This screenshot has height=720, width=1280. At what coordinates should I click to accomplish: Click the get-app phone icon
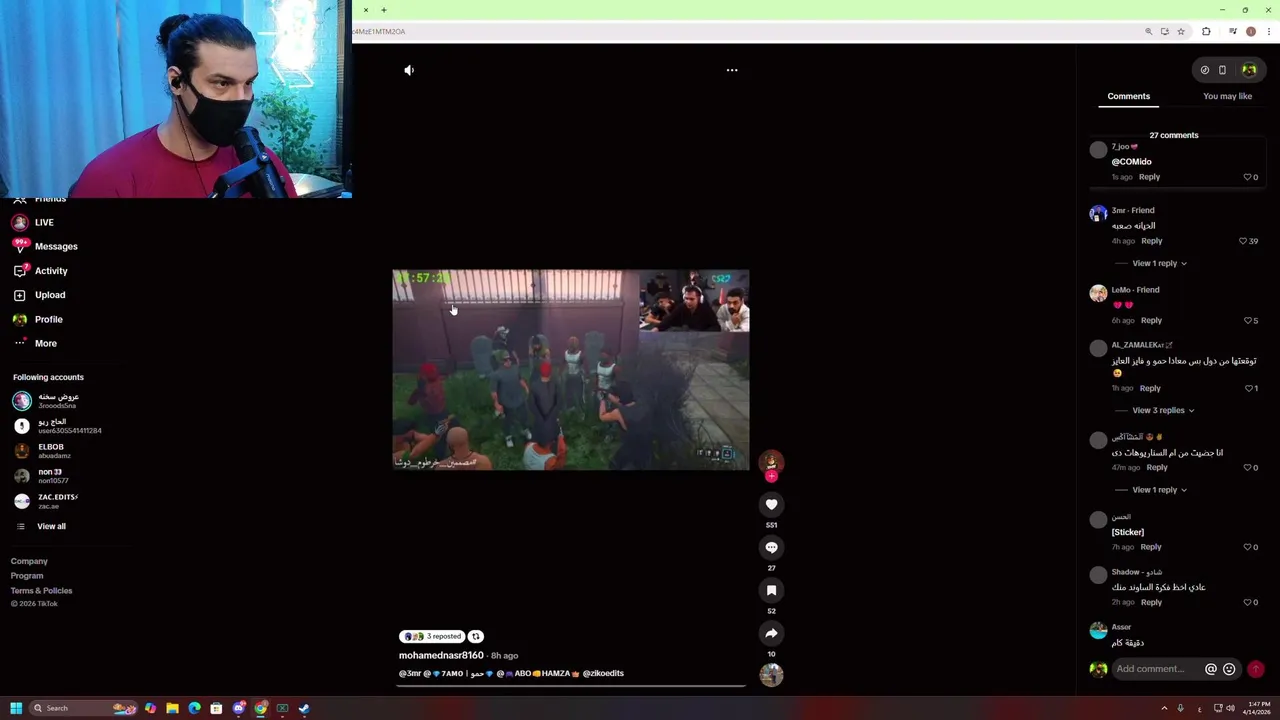1222,70
